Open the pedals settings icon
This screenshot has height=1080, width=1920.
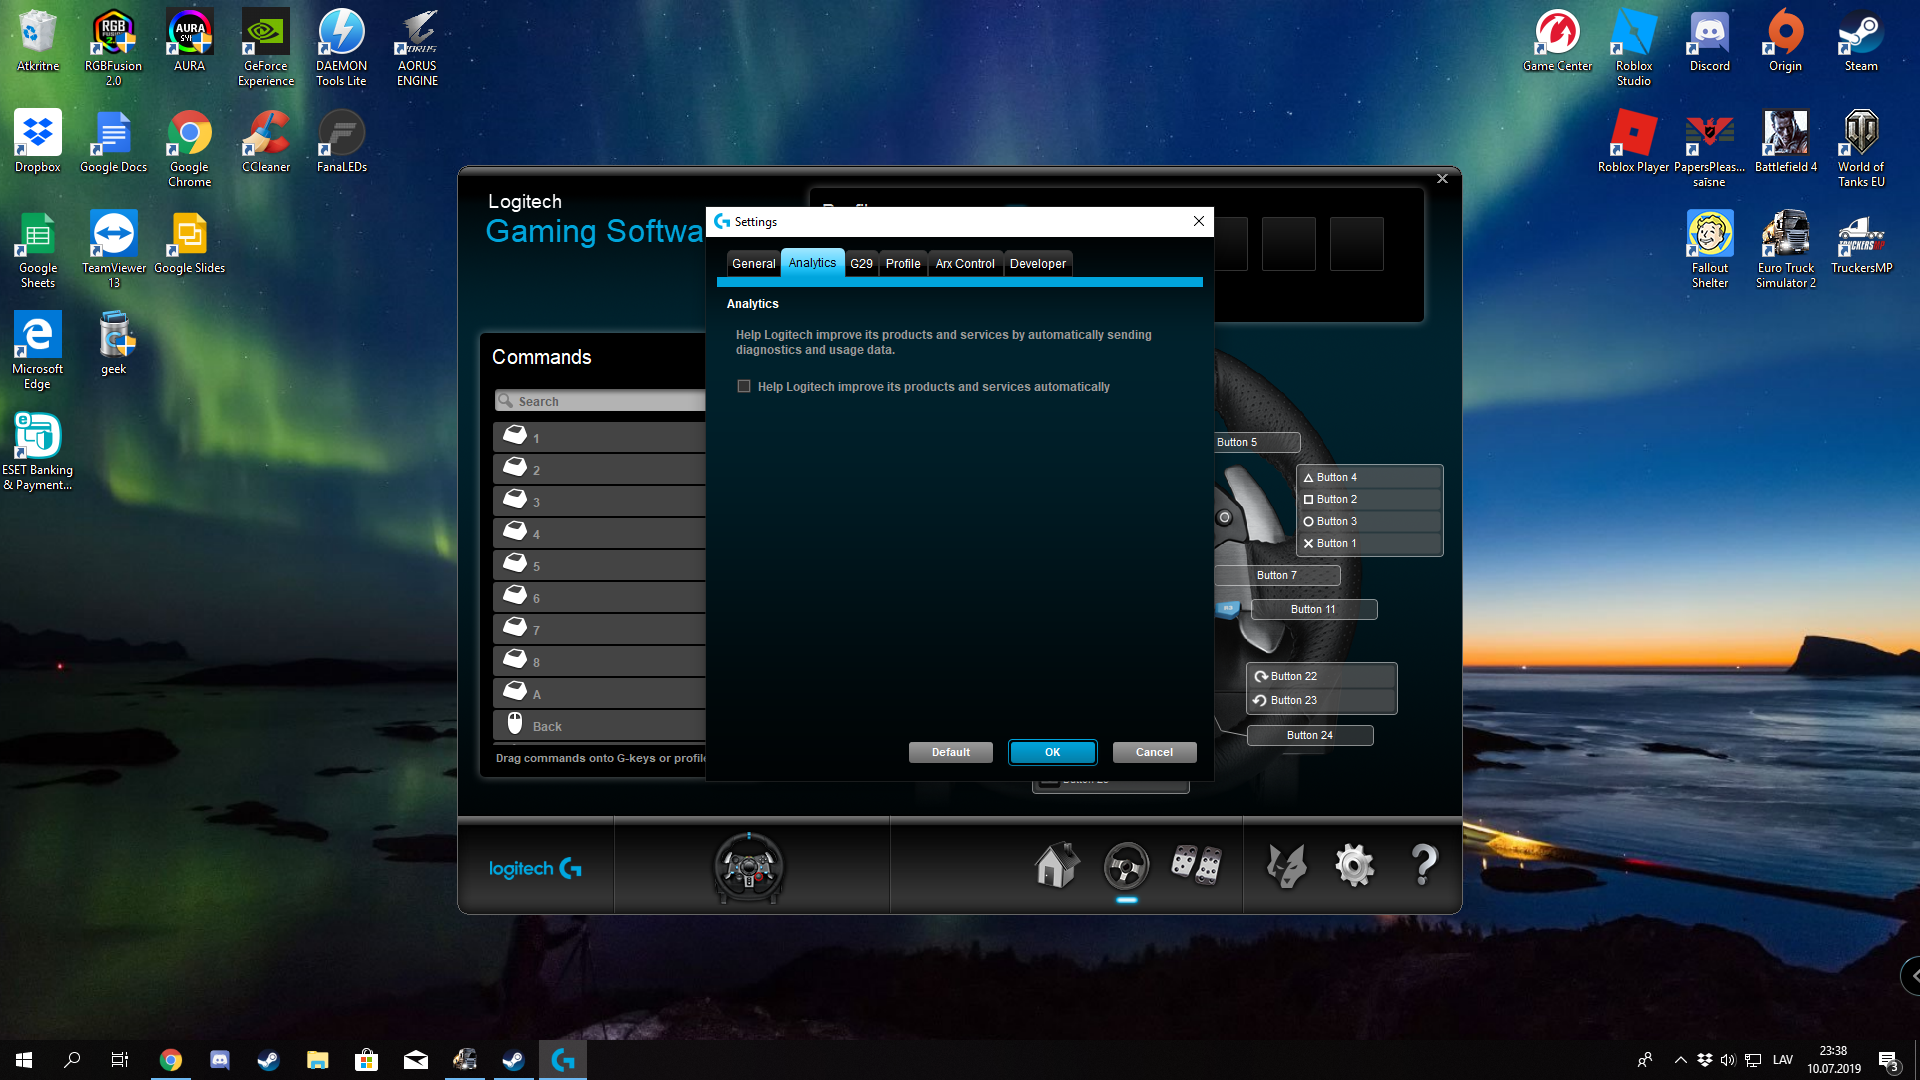pyautogui.click(x=1196, y=865)
